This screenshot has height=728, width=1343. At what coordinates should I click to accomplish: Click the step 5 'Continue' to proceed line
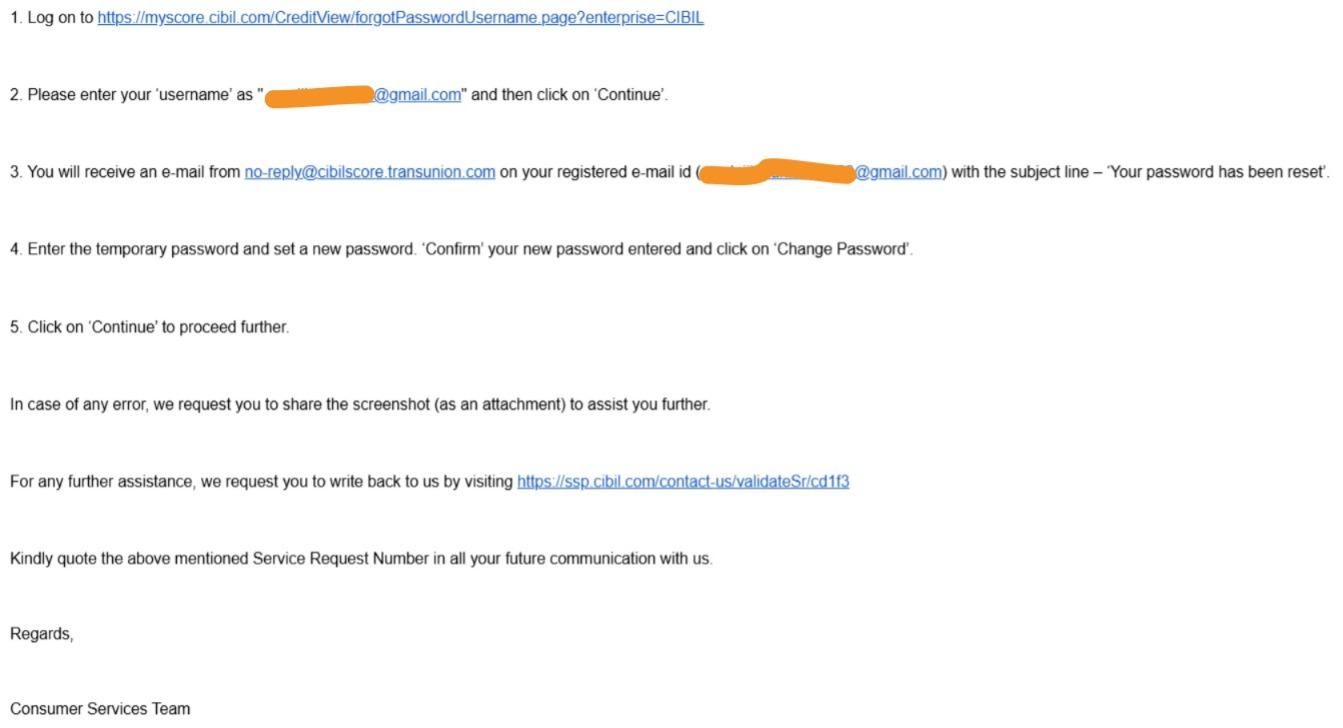pos(150,327)
